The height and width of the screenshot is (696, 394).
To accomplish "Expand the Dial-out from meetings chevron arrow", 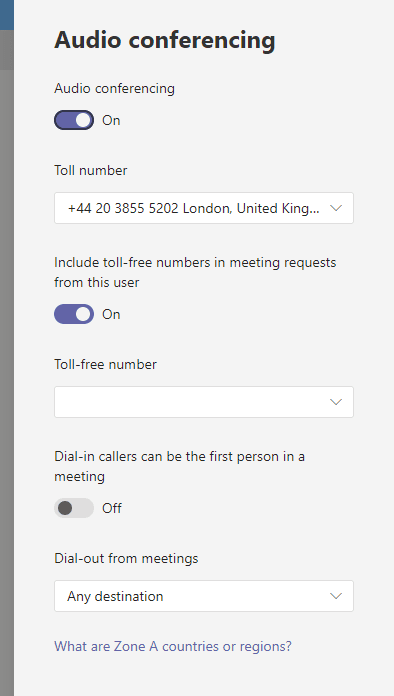I will (x=336, y=596).
